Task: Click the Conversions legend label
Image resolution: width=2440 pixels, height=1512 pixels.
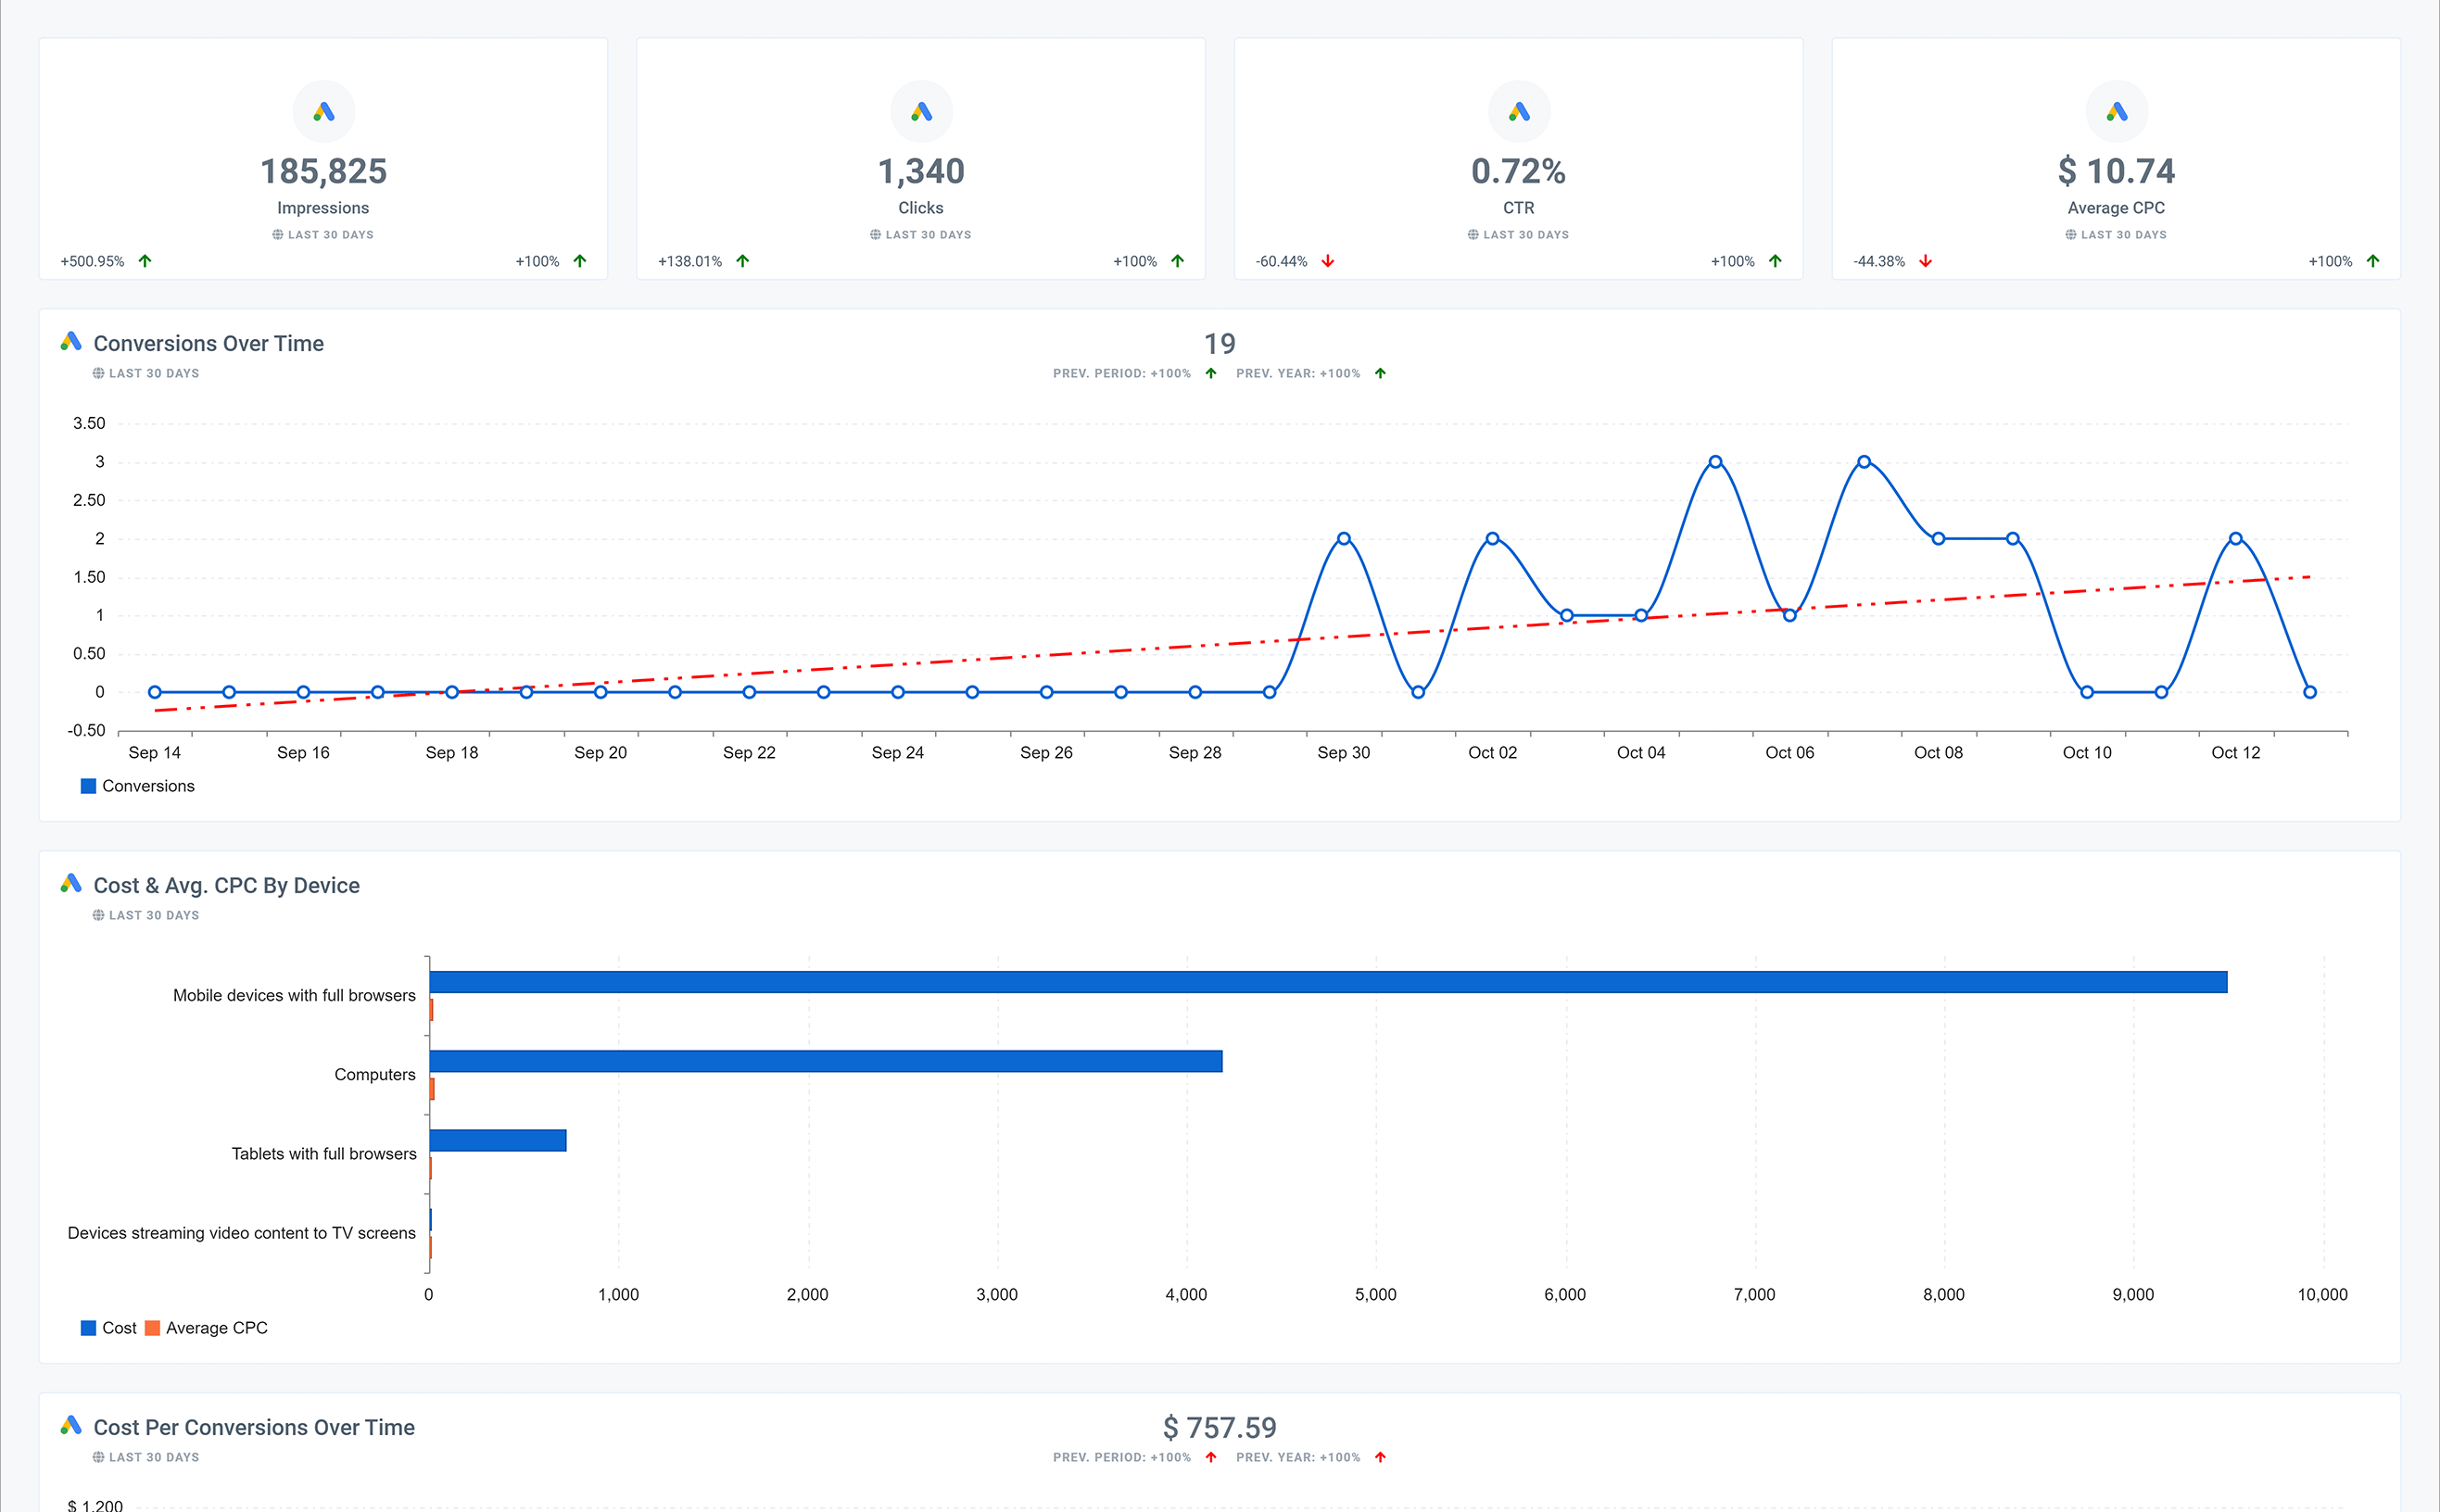Action: [148, 786]
